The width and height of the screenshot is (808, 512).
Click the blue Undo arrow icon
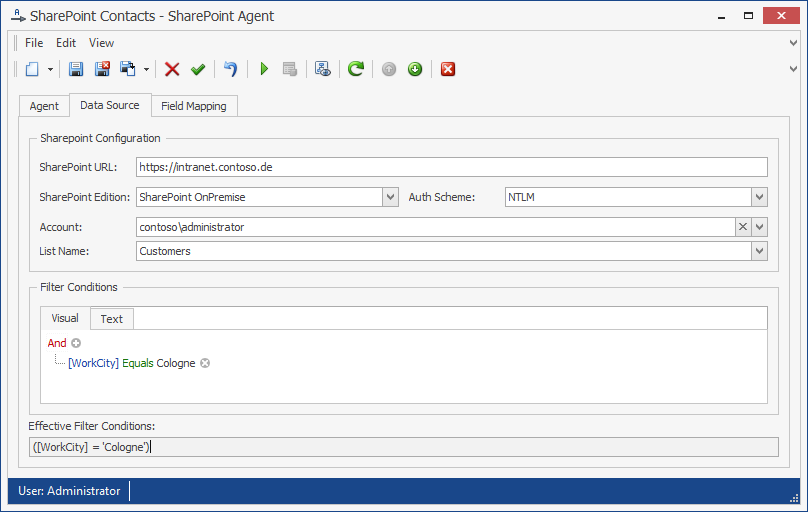coord(230,69)
